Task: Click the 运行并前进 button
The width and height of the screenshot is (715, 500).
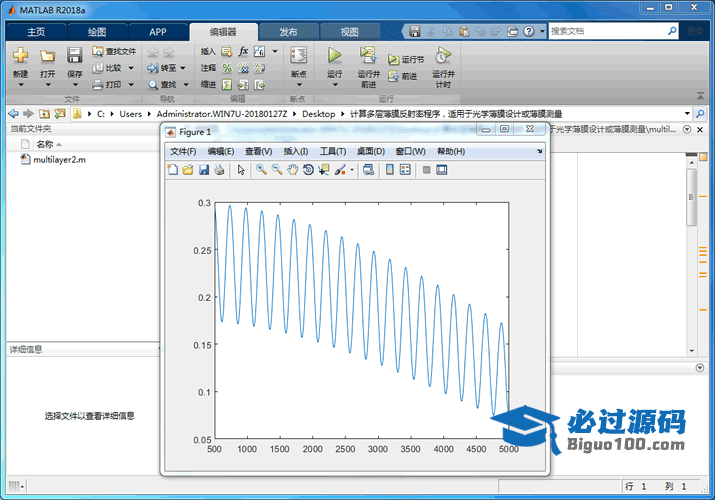Action: pos(368,67)
